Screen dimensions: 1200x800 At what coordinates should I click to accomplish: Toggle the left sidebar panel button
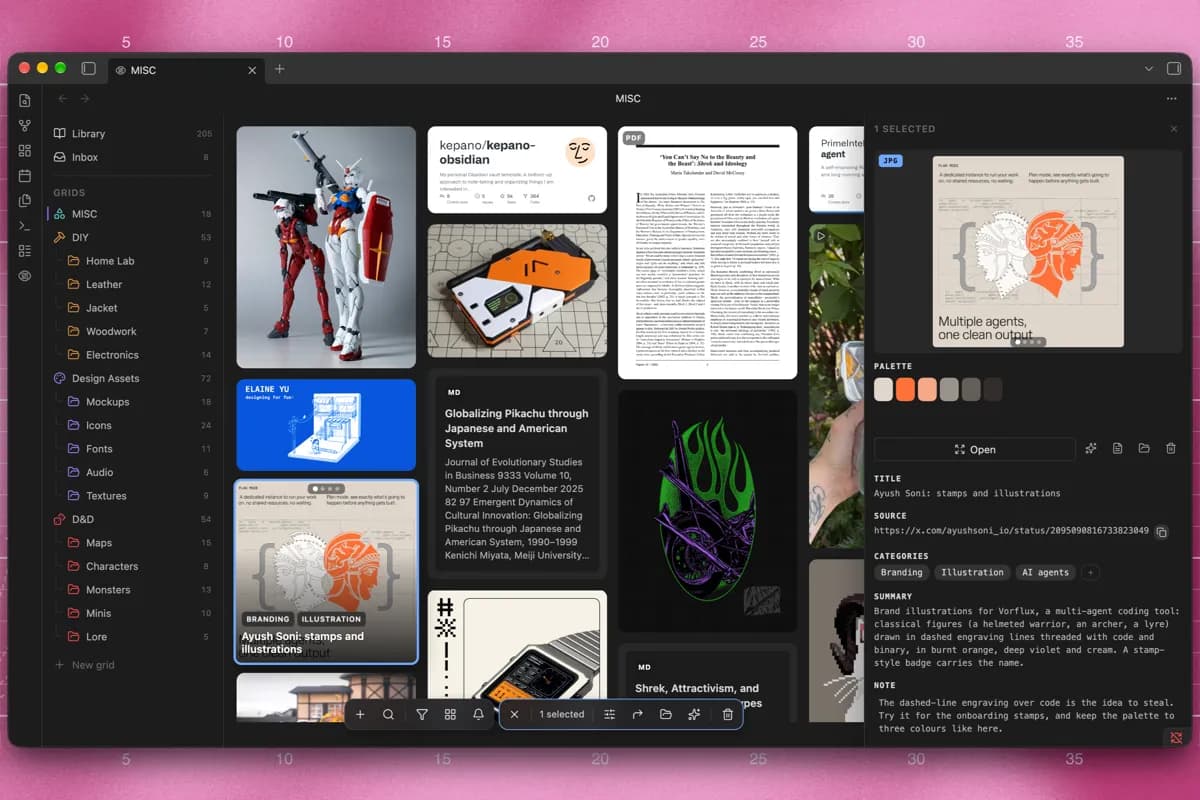coord(88,69)
